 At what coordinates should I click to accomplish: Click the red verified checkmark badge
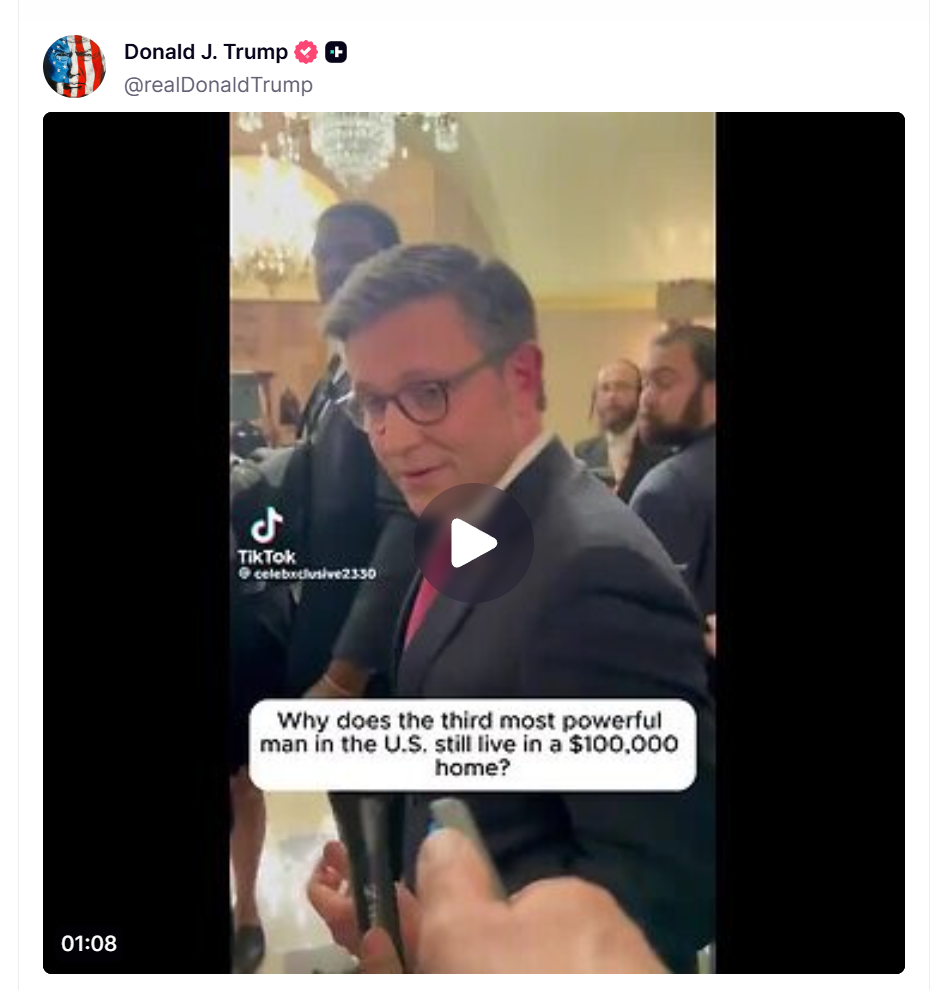(x=306, y=52)
